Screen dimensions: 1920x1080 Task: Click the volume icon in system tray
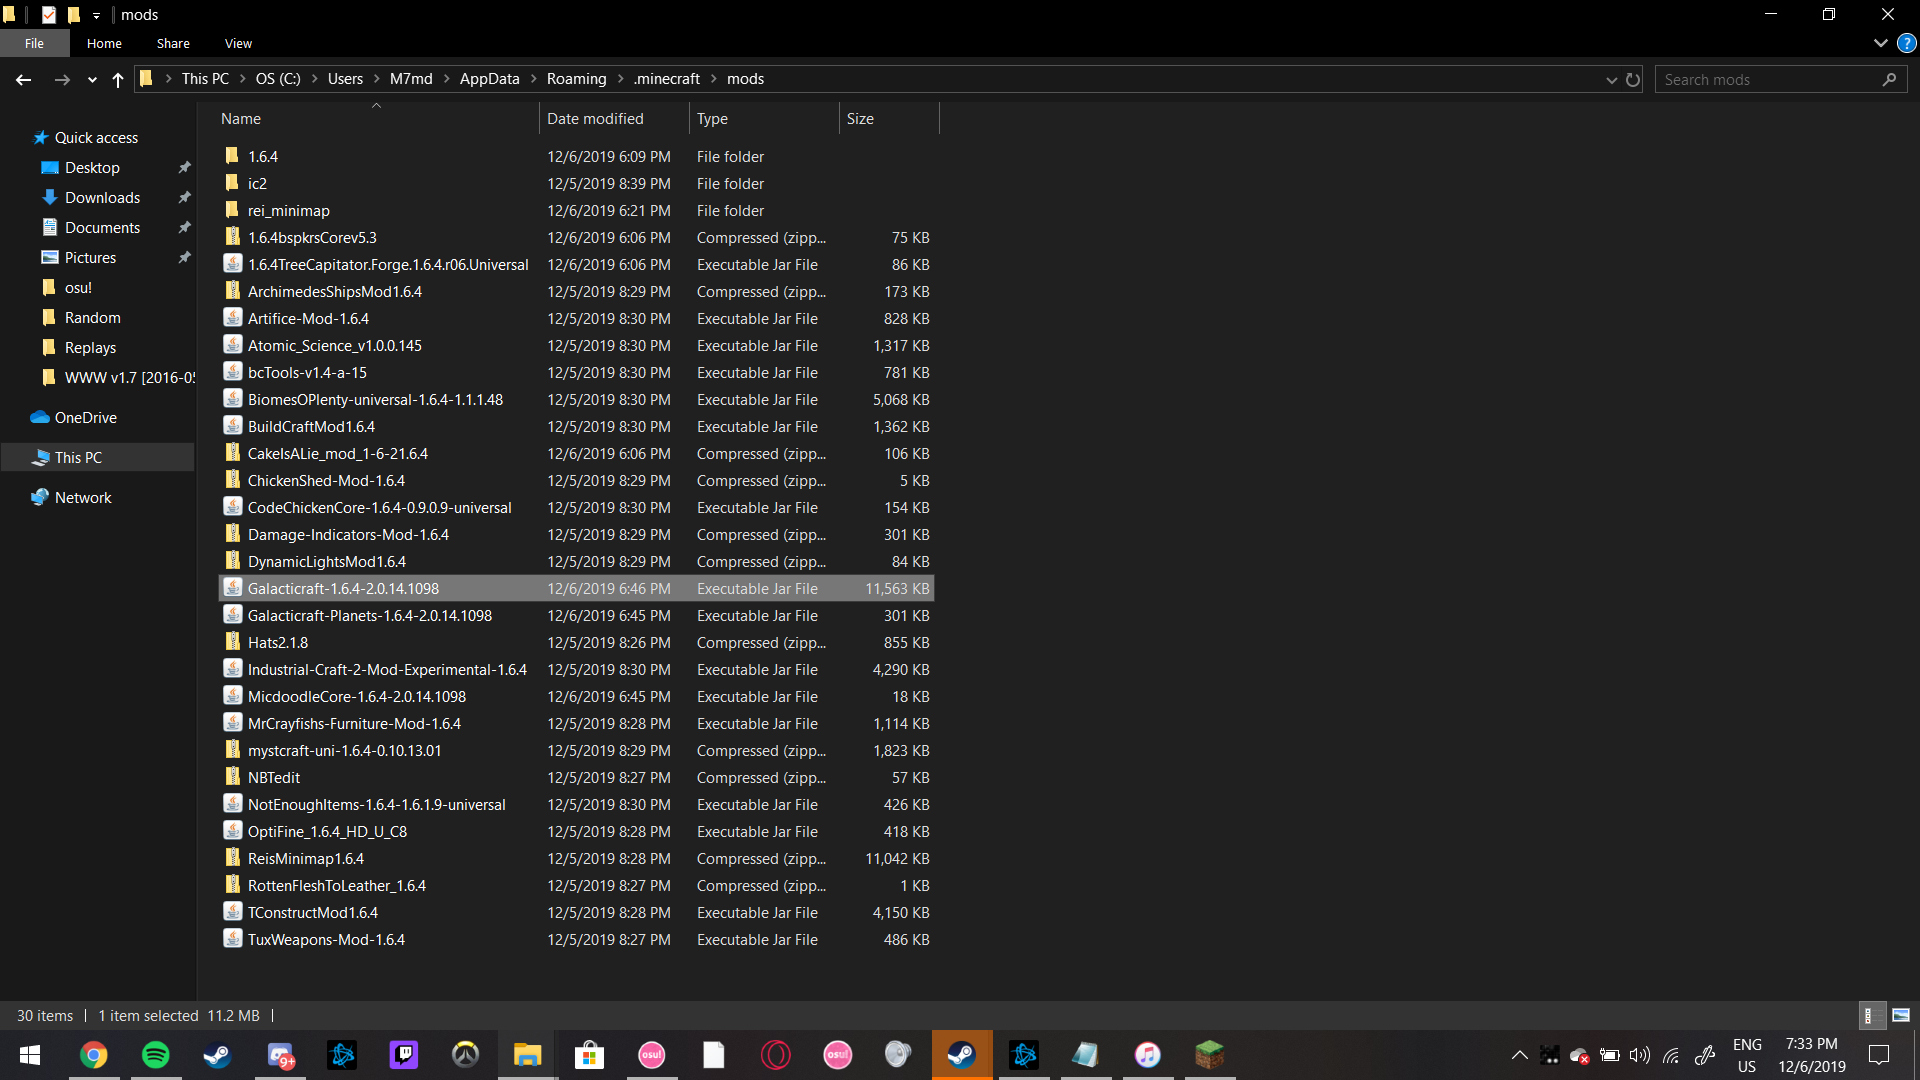1640,1054
